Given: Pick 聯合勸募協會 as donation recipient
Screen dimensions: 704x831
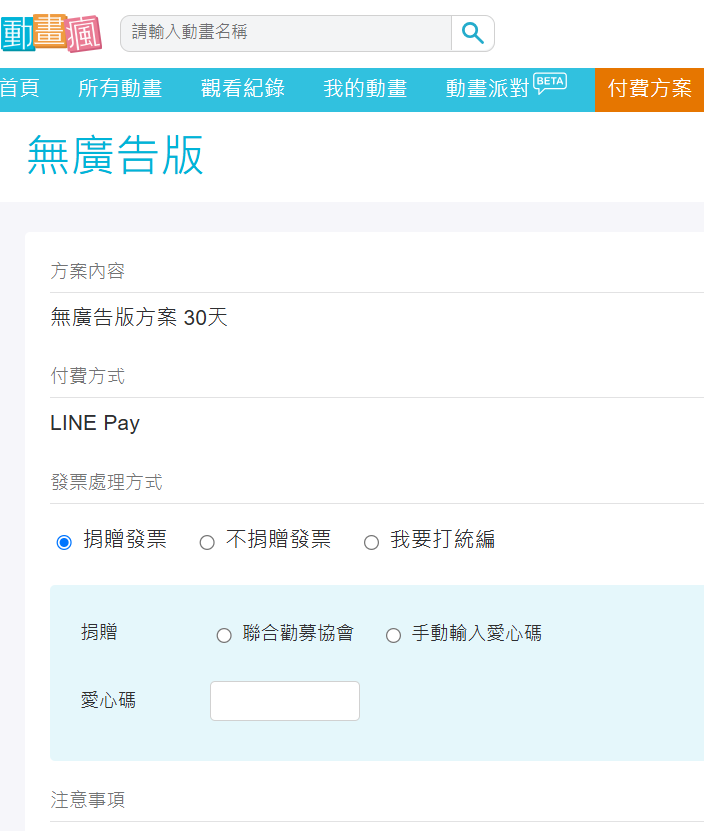Looking at the screenshot, I should pos(224,635).
